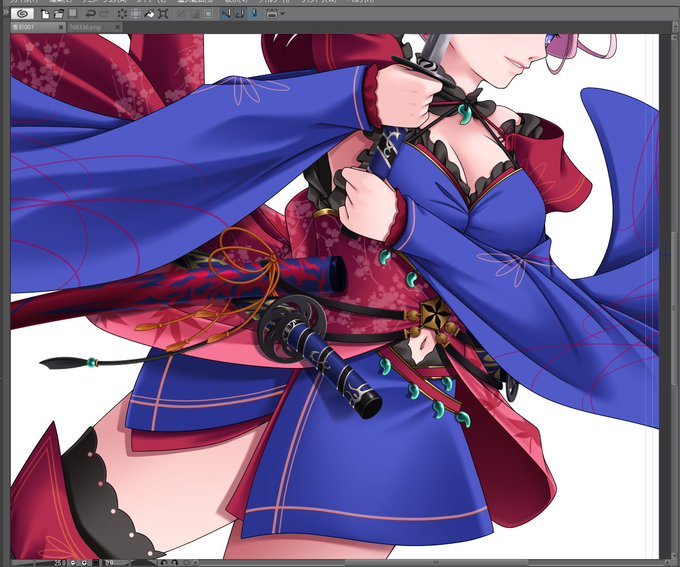
Task: Toggle Snap to Special Ruler
Action: point(240,14)
